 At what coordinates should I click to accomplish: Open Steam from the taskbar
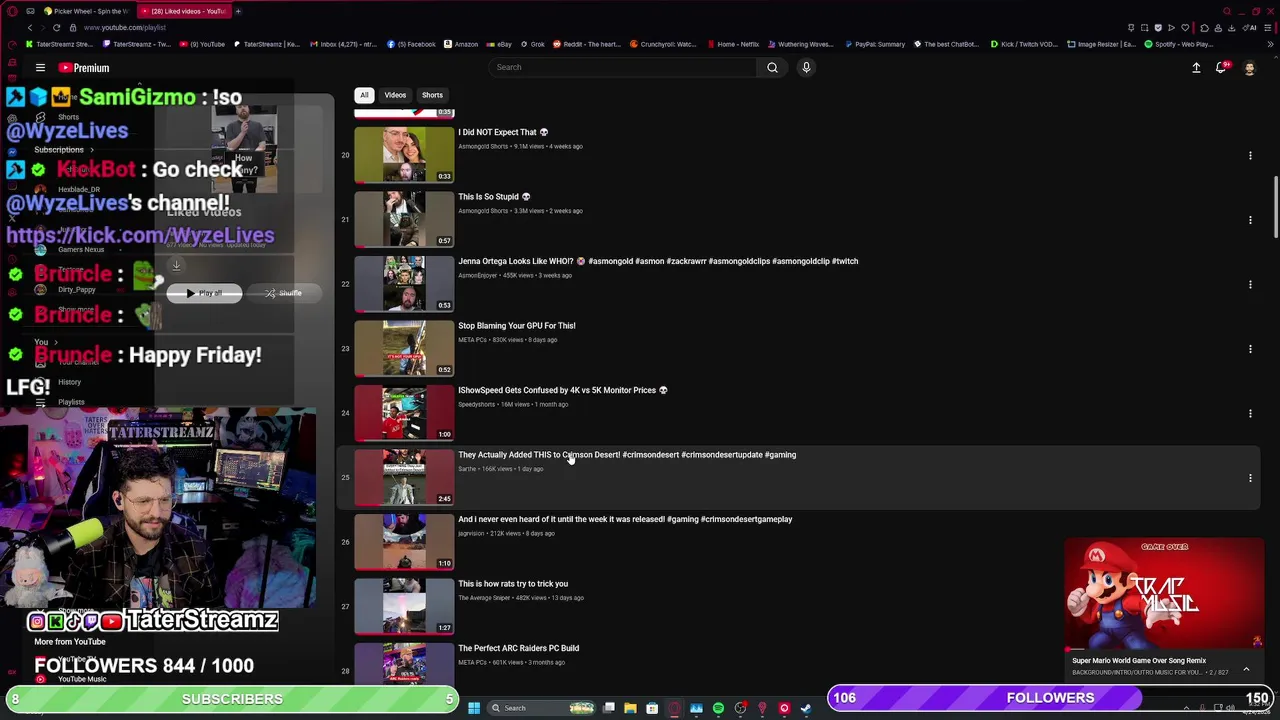click(x=806, y=708)
